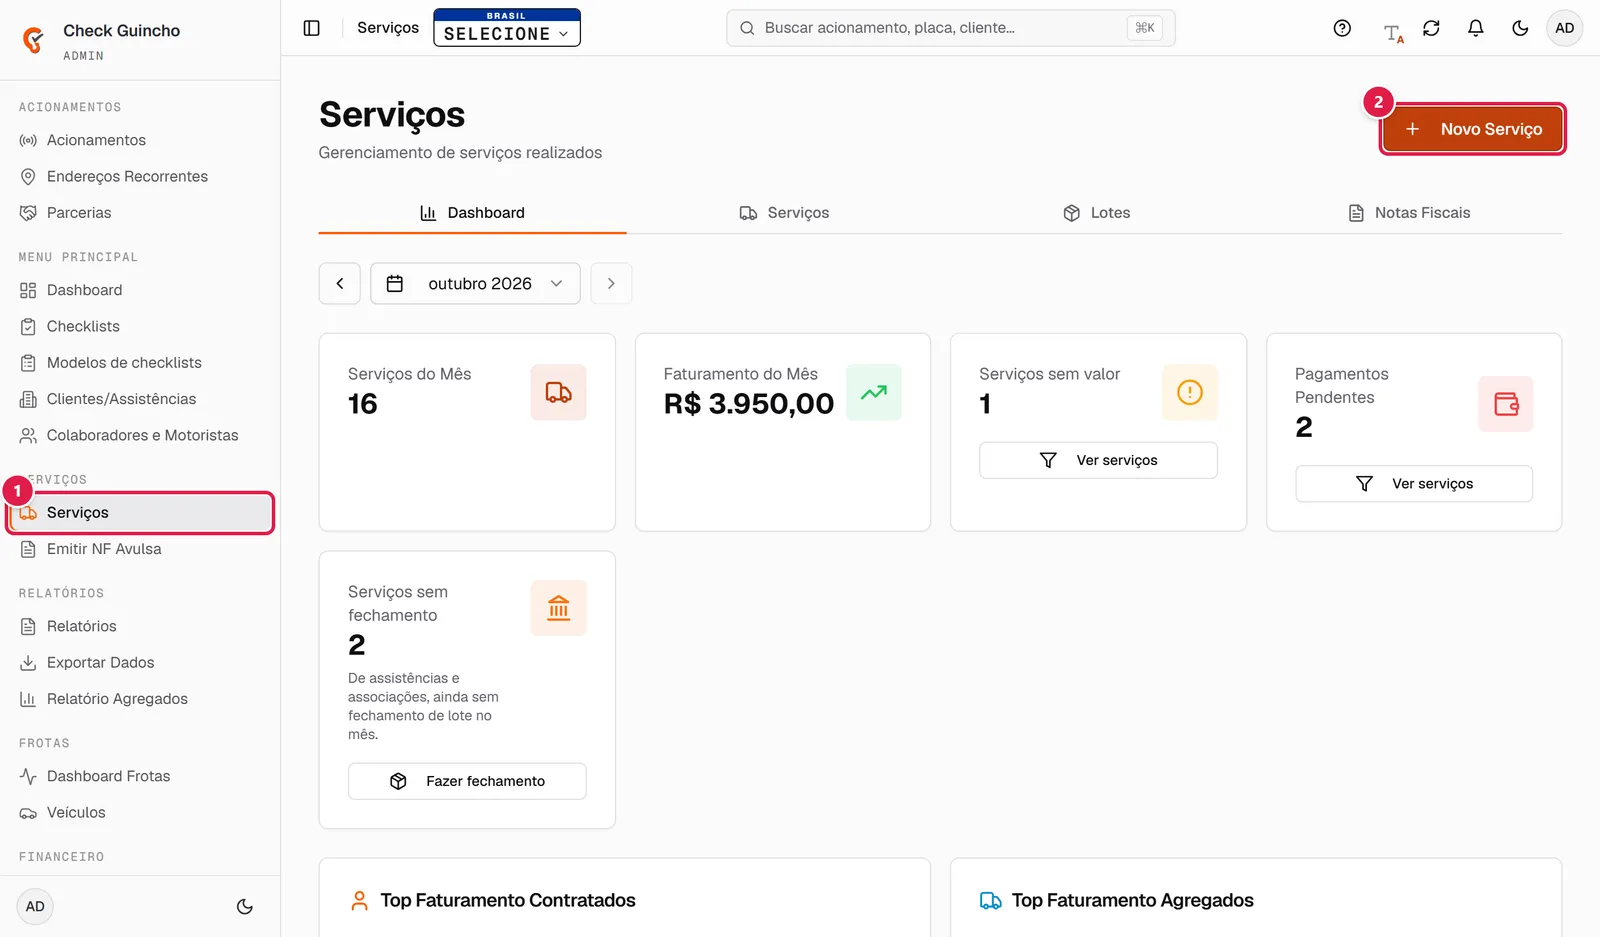1600x937 pixels.
Task: Open the AD user avatar in top bar
Action: click(1565, 28)
